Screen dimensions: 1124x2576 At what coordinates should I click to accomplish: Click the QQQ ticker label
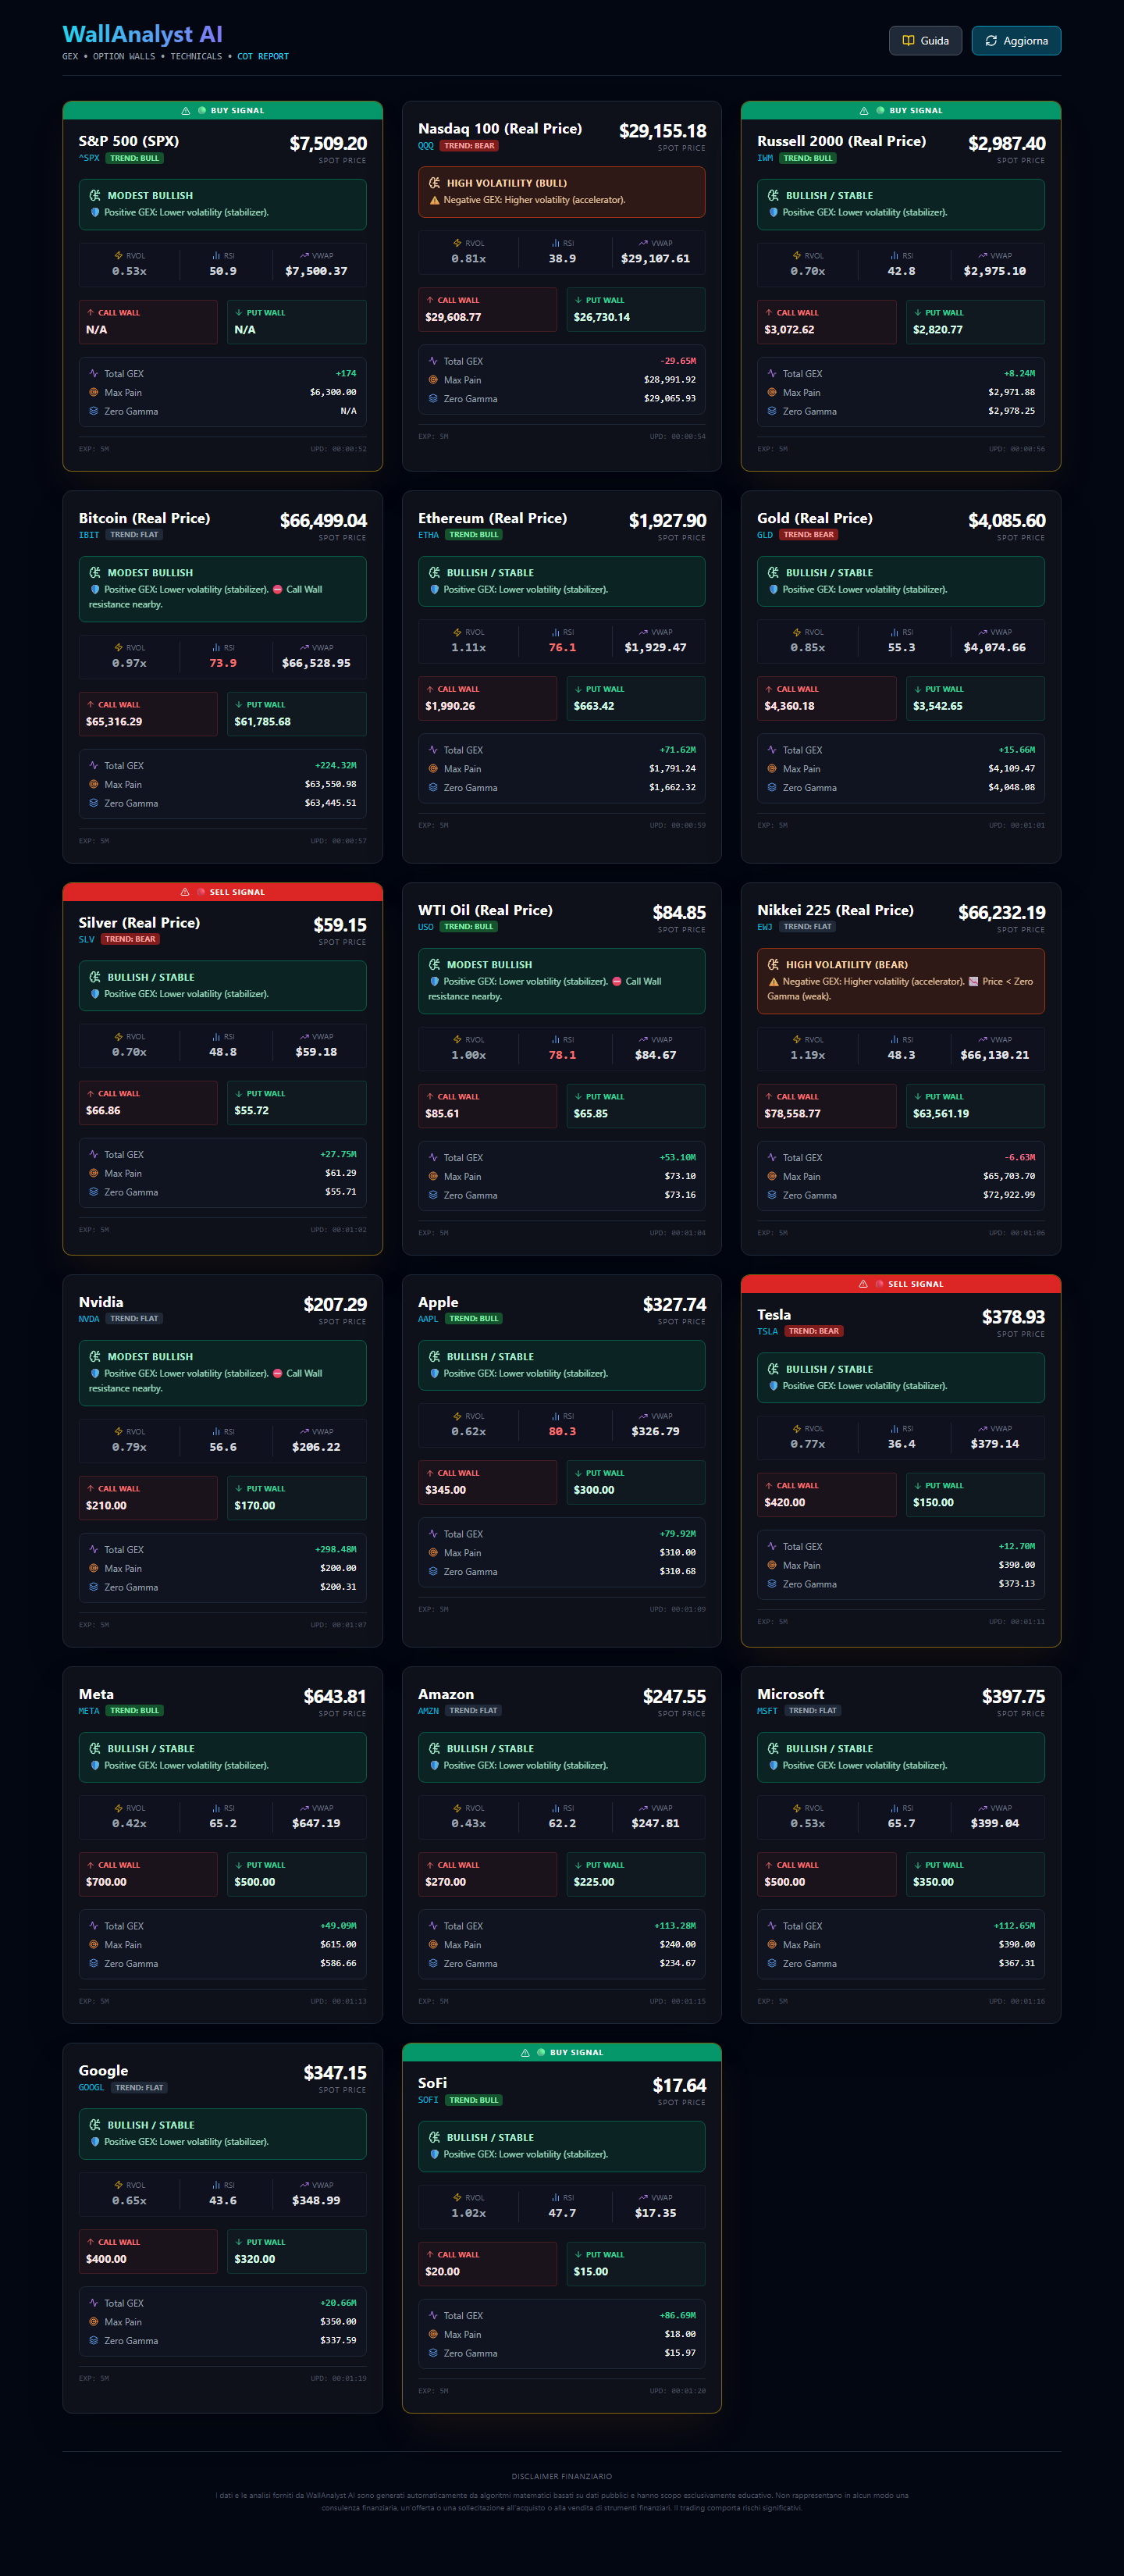pyautogui.click(x=426, y=146)
